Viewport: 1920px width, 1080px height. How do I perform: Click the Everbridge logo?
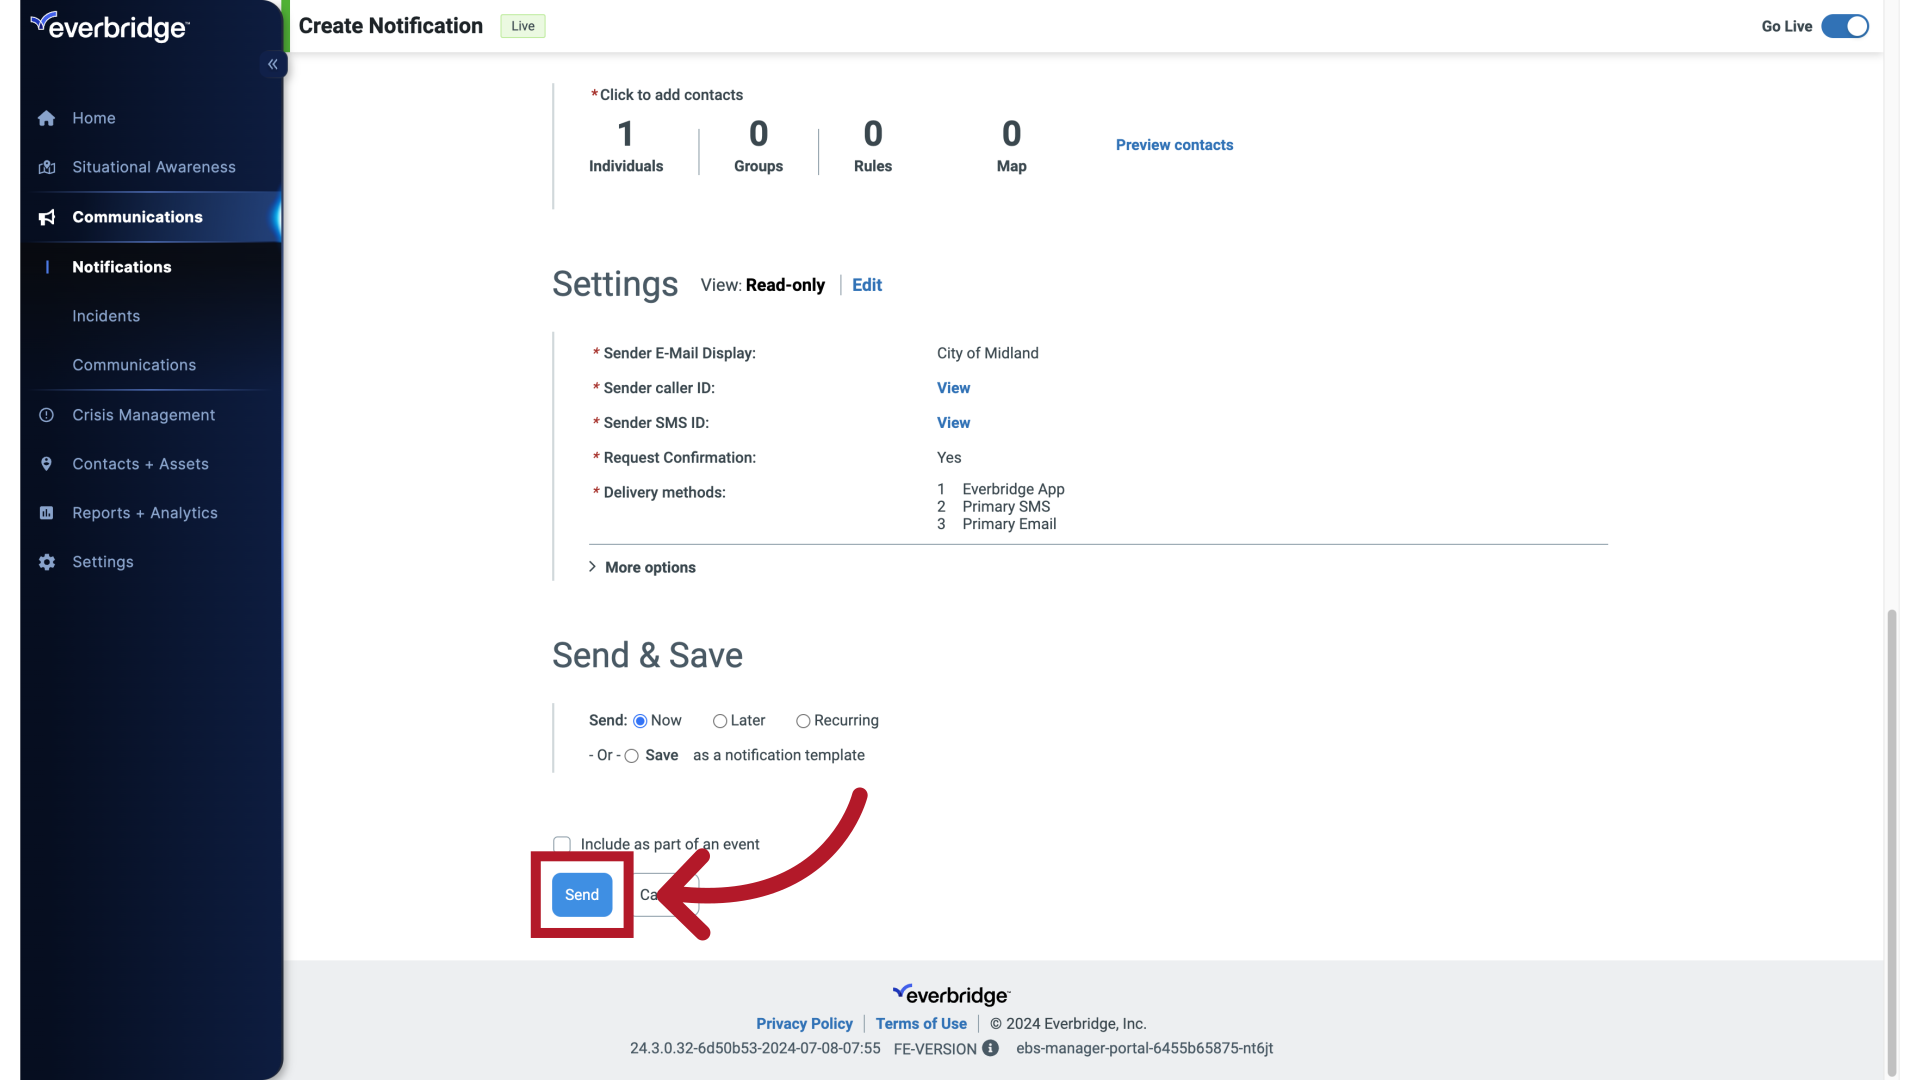point(110,26)
